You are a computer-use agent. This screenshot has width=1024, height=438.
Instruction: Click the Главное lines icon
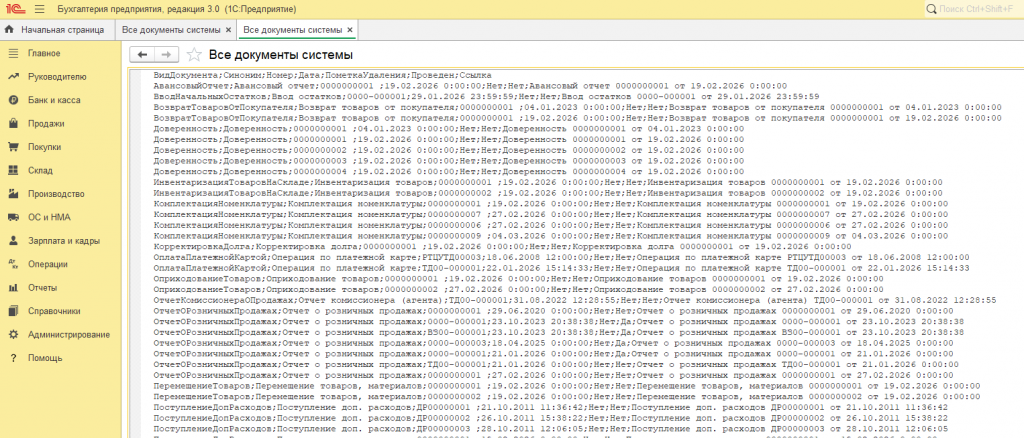click(12, 53)
